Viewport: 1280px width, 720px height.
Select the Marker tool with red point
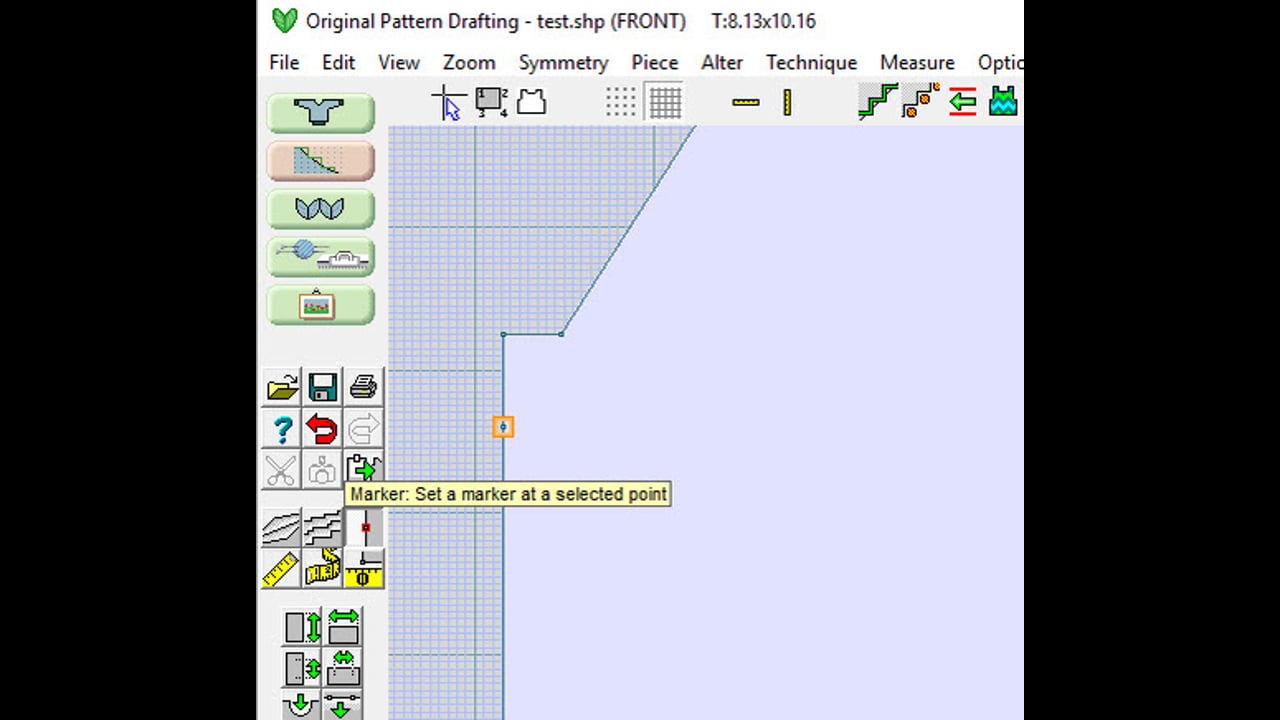(365, 527)
